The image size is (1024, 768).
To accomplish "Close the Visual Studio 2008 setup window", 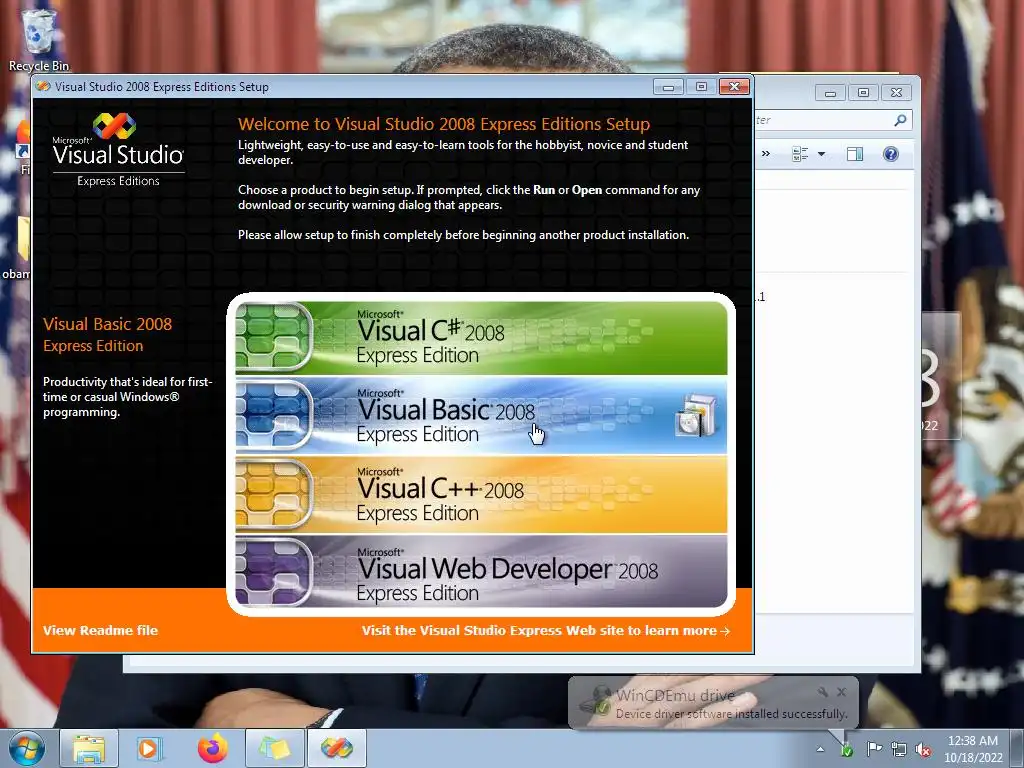I will 734,87.
